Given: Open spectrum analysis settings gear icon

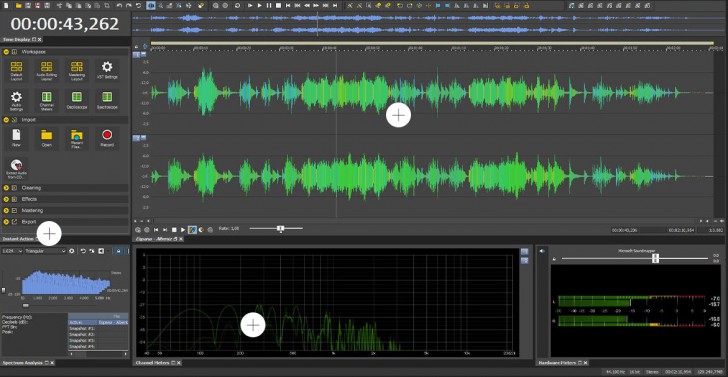Looking at the screenshot, I should 72,251.
